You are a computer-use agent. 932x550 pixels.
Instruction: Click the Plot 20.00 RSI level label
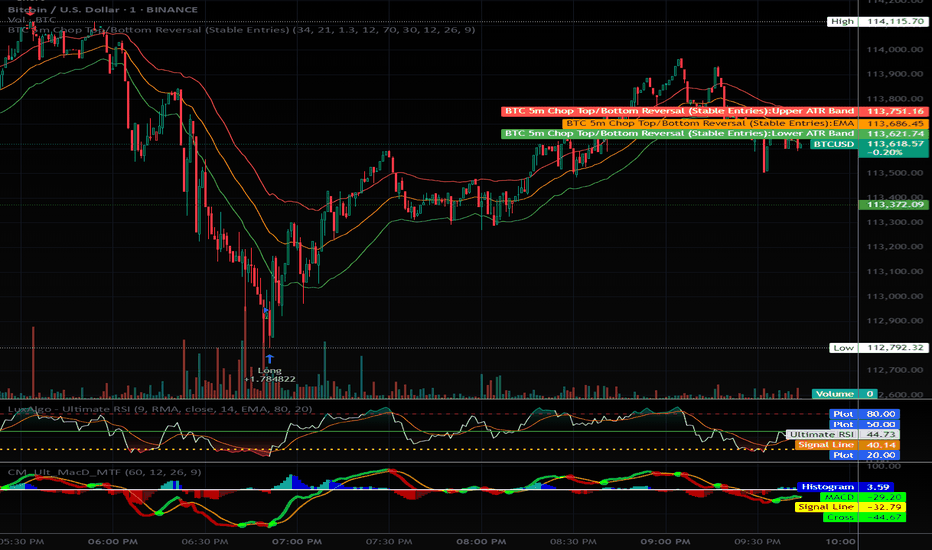click(x=864, y=455)
